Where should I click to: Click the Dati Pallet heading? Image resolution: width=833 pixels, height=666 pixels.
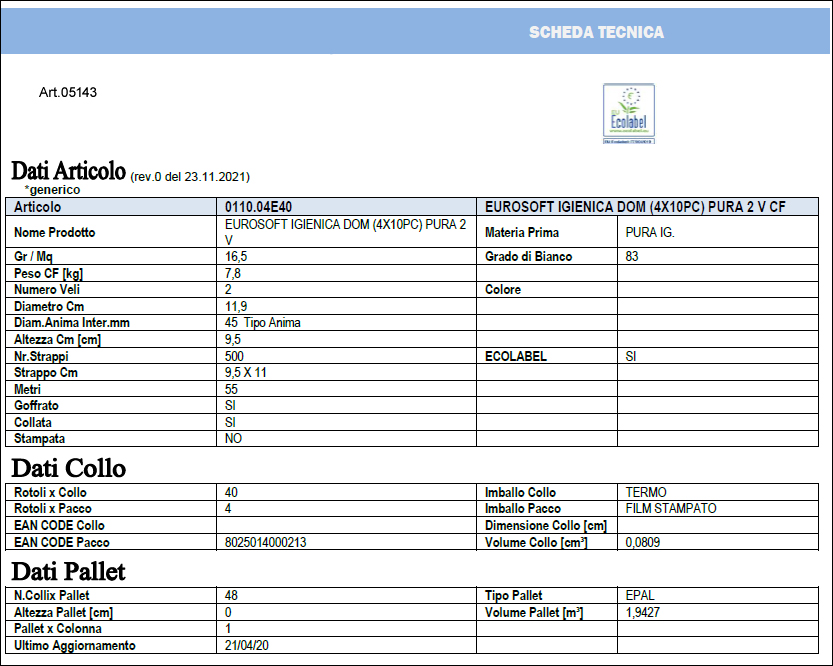69,571
